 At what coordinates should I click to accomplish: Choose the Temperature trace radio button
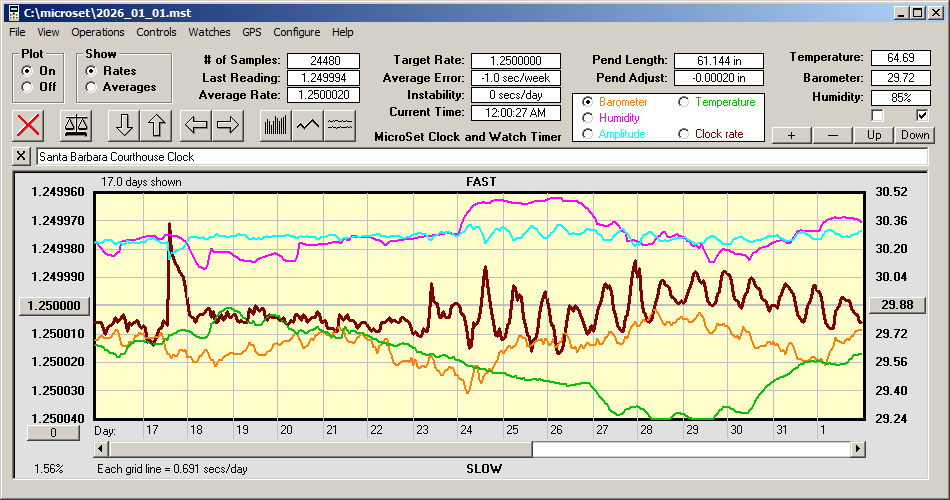click(x=684, y=102)
